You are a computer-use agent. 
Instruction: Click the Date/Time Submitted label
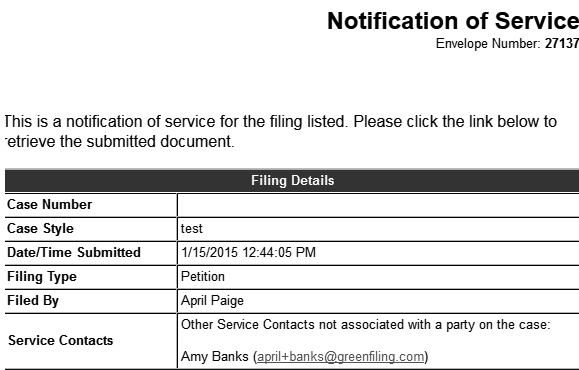[74, 253]
